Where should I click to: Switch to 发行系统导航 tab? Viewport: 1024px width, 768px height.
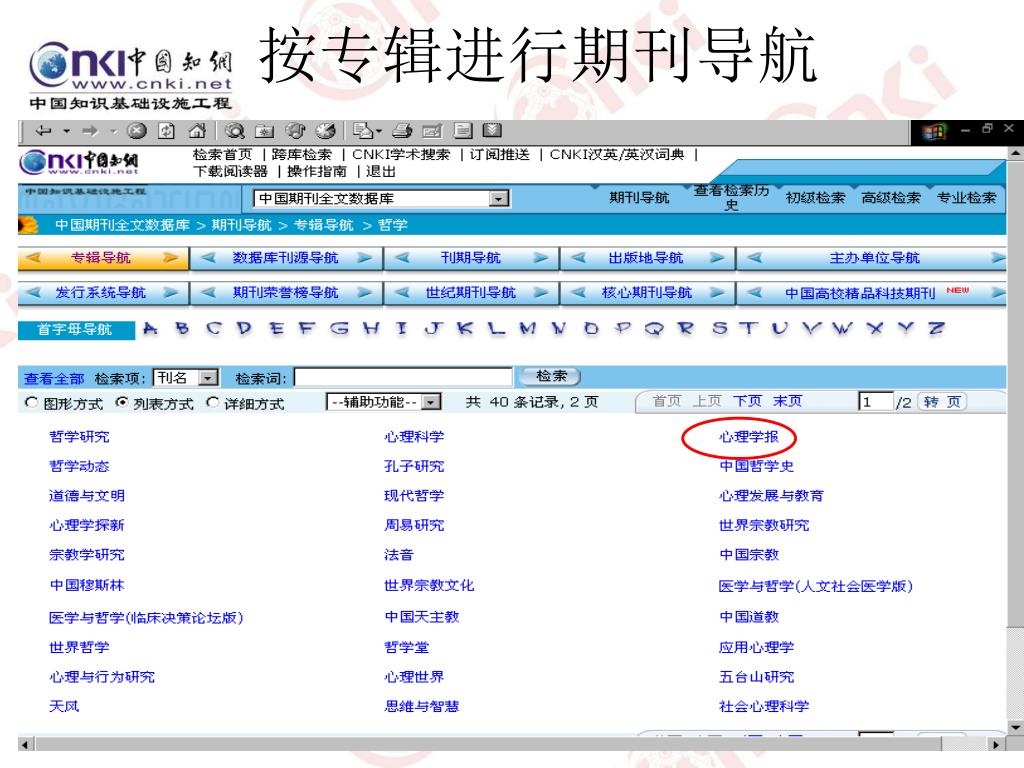103,293
